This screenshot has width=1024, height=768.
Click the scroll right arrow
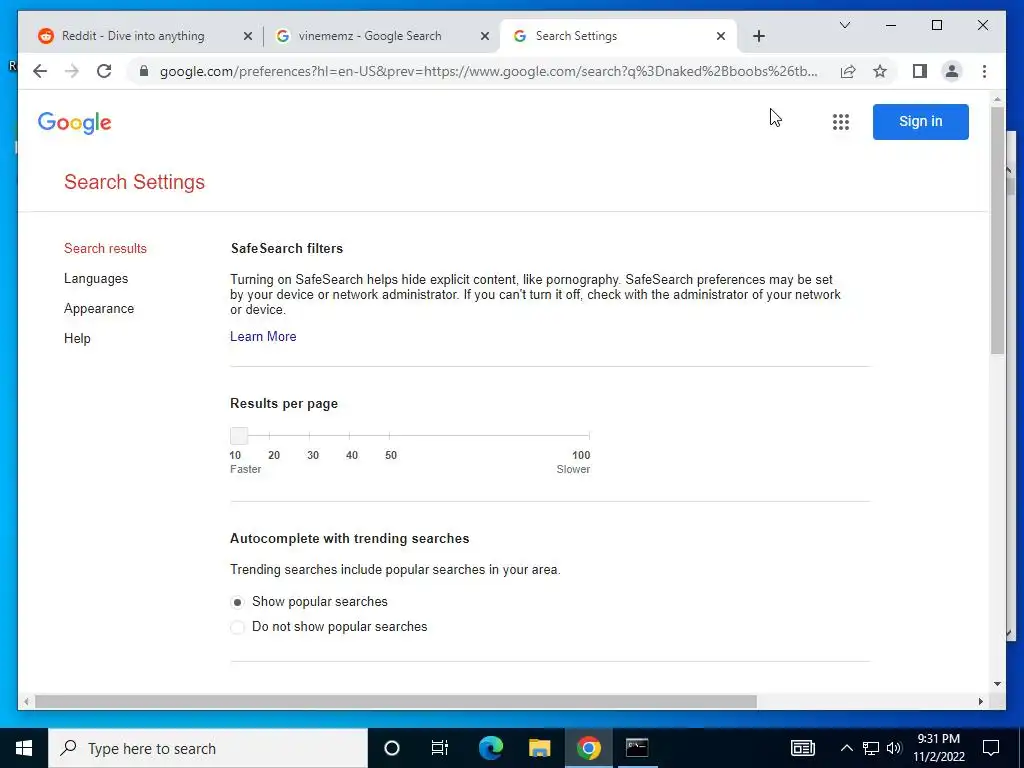pyautogui.click(x=980, y=701)
